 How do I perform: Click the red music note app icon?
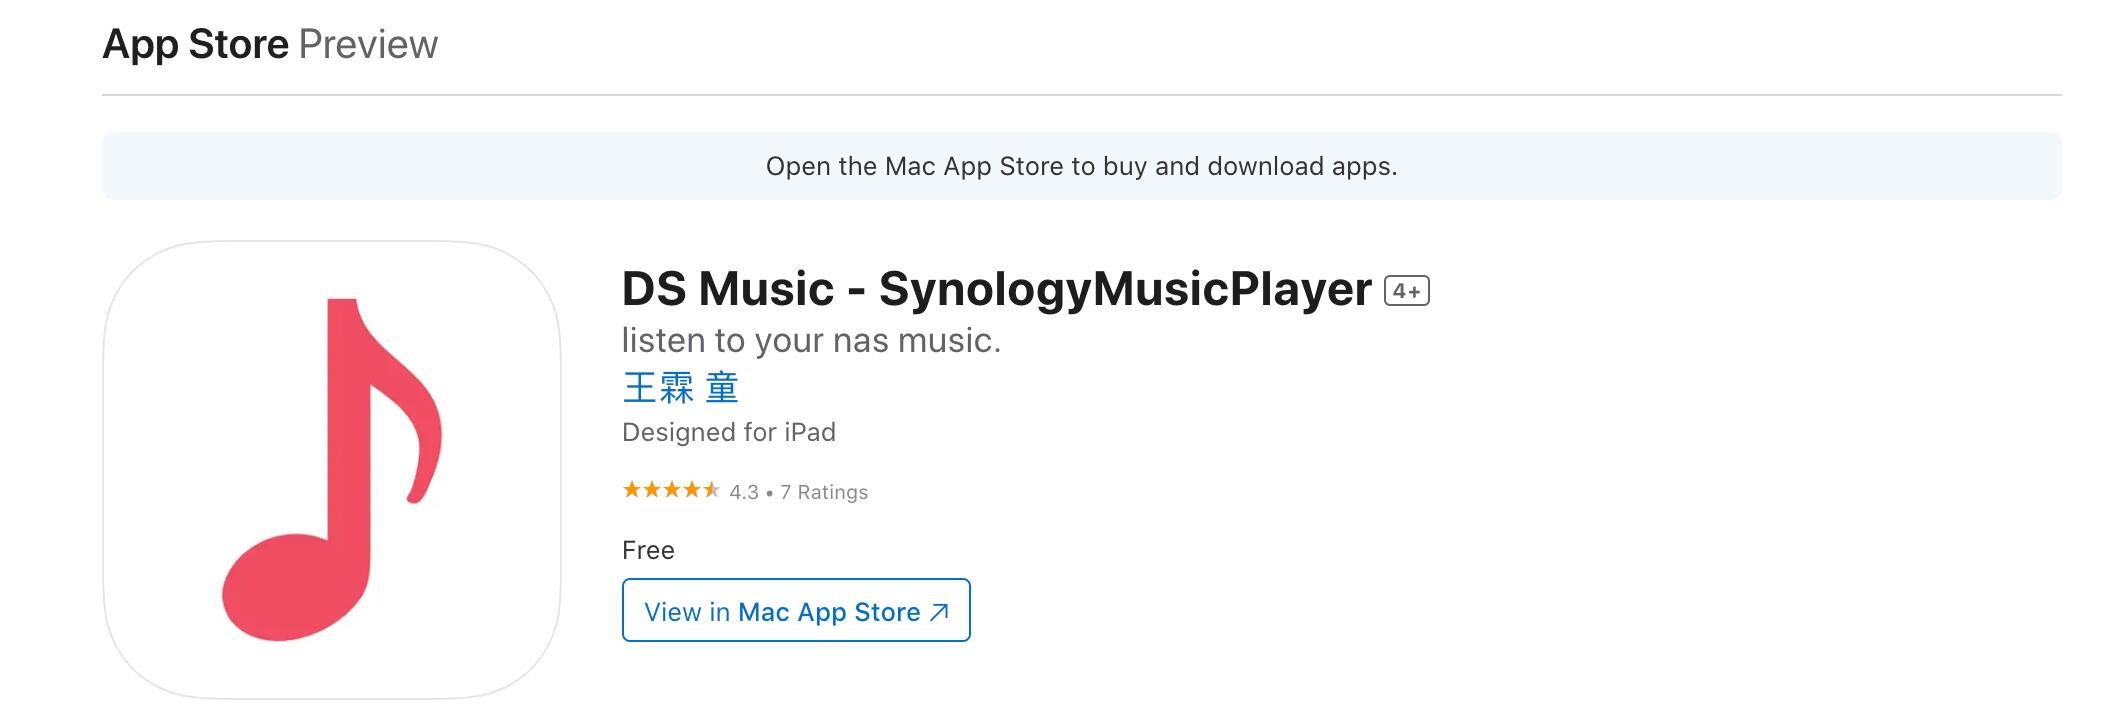click(x=331, y=469)
